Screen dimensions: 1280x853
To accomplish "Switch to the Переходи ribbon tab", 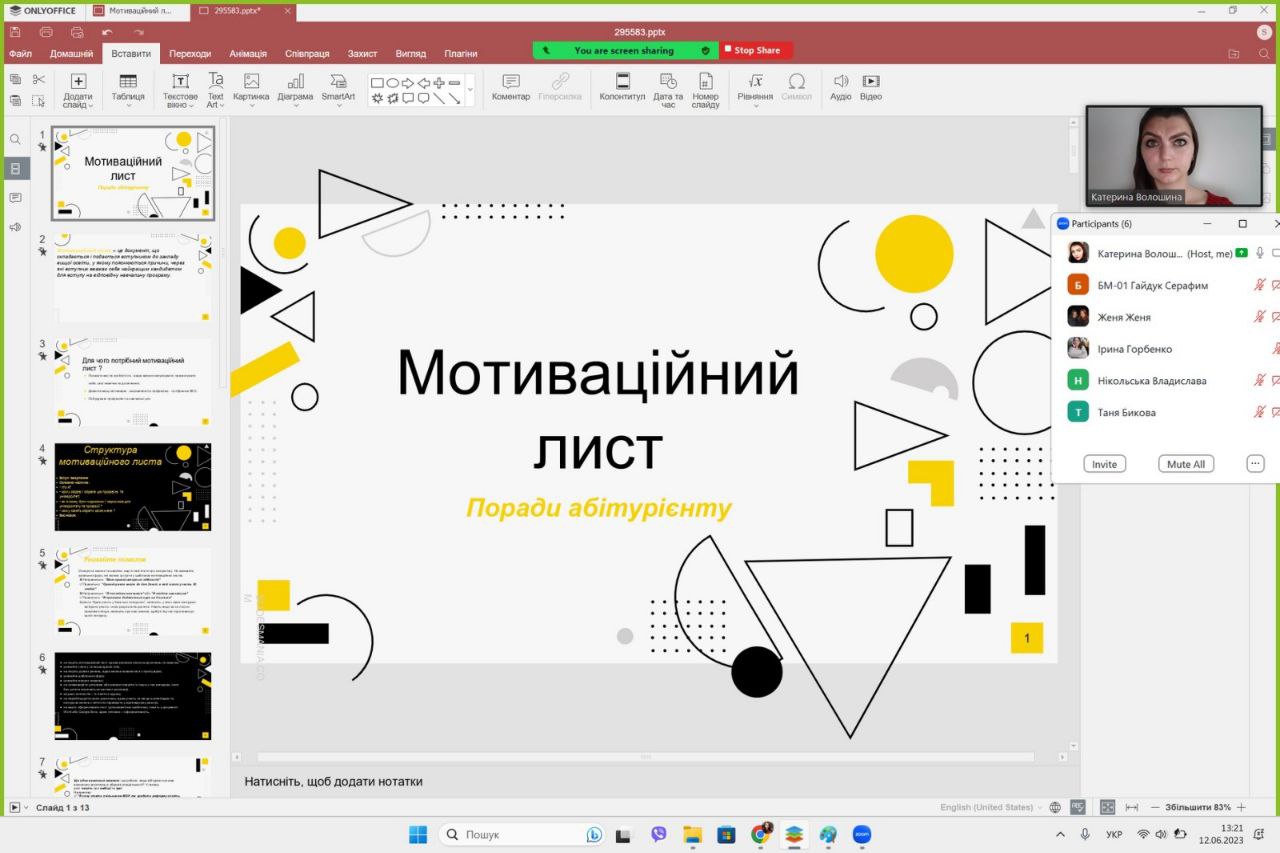I will [x=190, y=53].
